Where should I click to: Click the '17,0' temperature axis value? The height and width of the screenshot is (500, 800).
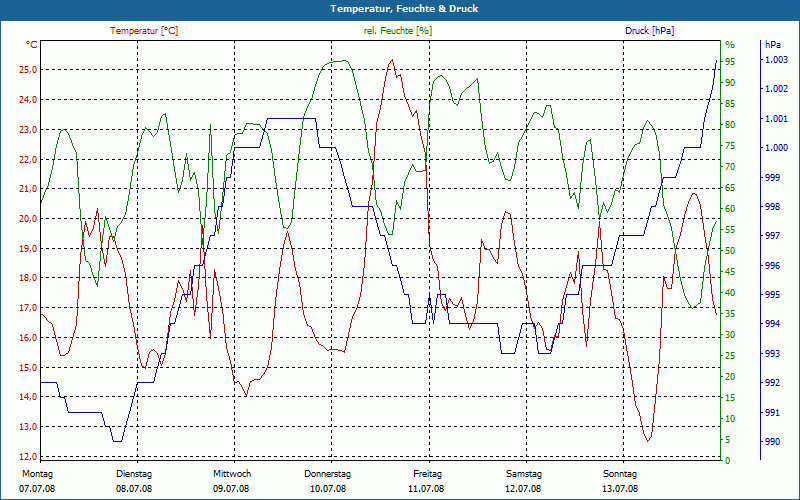point(28,308)
